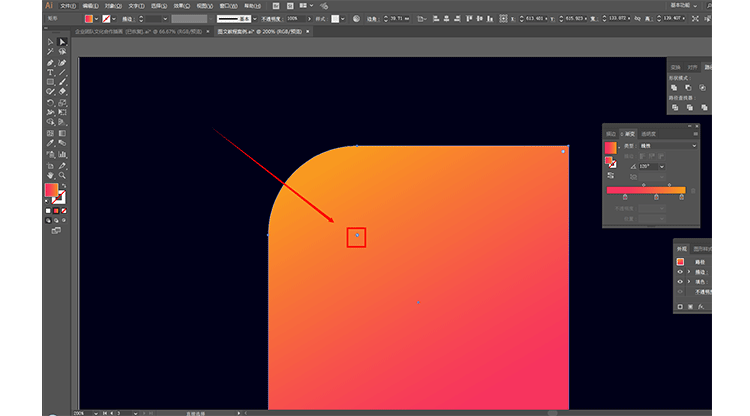Click the first shape mode Unite icon
750x416 pixels.
tap(675, 87)
